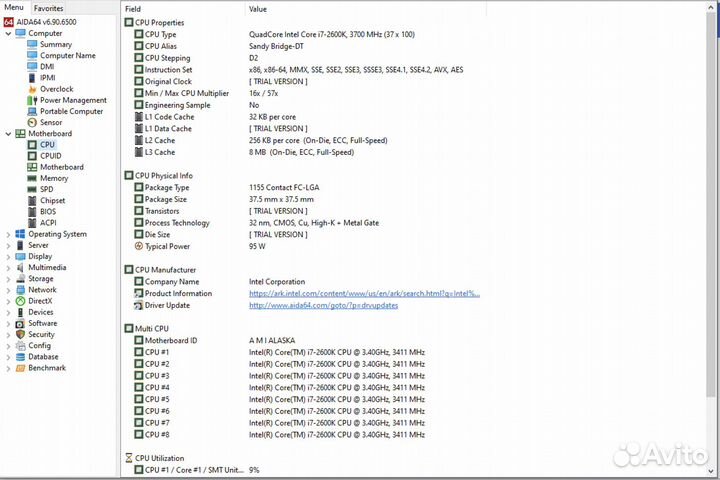Select the CPUID chip icon
Image resolution: width=720 pixels, height=480 pixels.
pyautogui.click(x=32, y=156)
